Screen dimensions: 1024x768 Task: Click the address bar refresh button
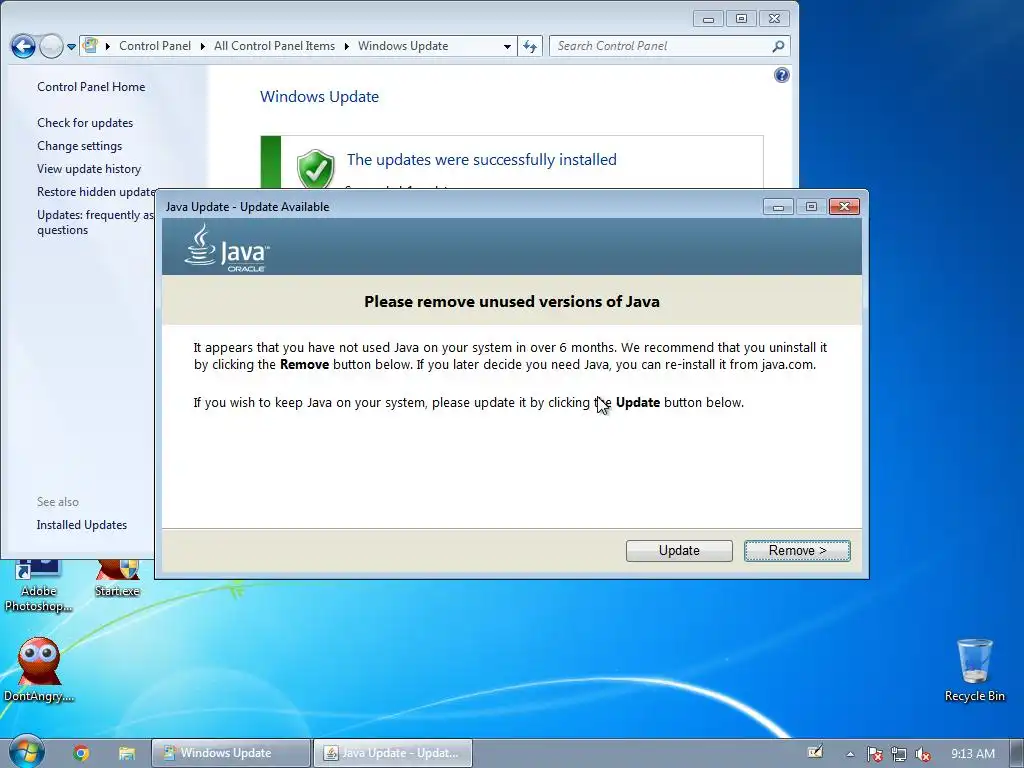point(530,46)
